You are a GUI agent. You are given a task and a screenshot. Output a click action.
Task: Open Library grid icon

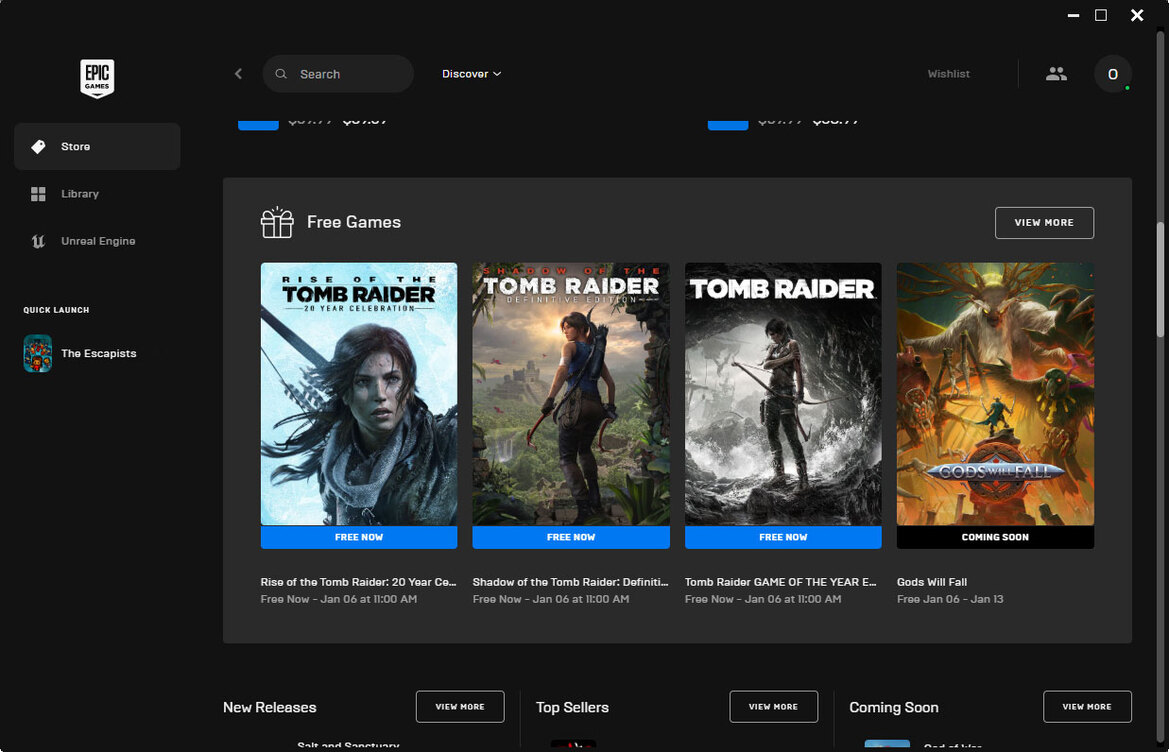point(38,194)
